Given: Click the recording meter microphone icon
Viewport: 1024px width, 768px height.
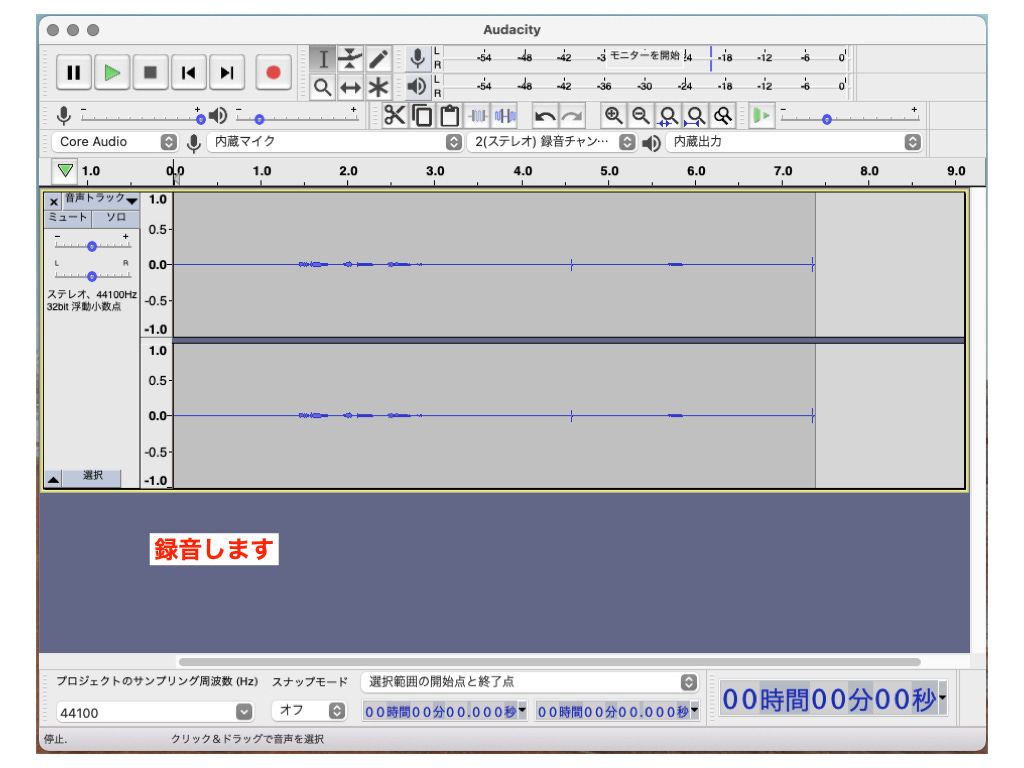Looking at the screenshot, I should pos(417,58).
